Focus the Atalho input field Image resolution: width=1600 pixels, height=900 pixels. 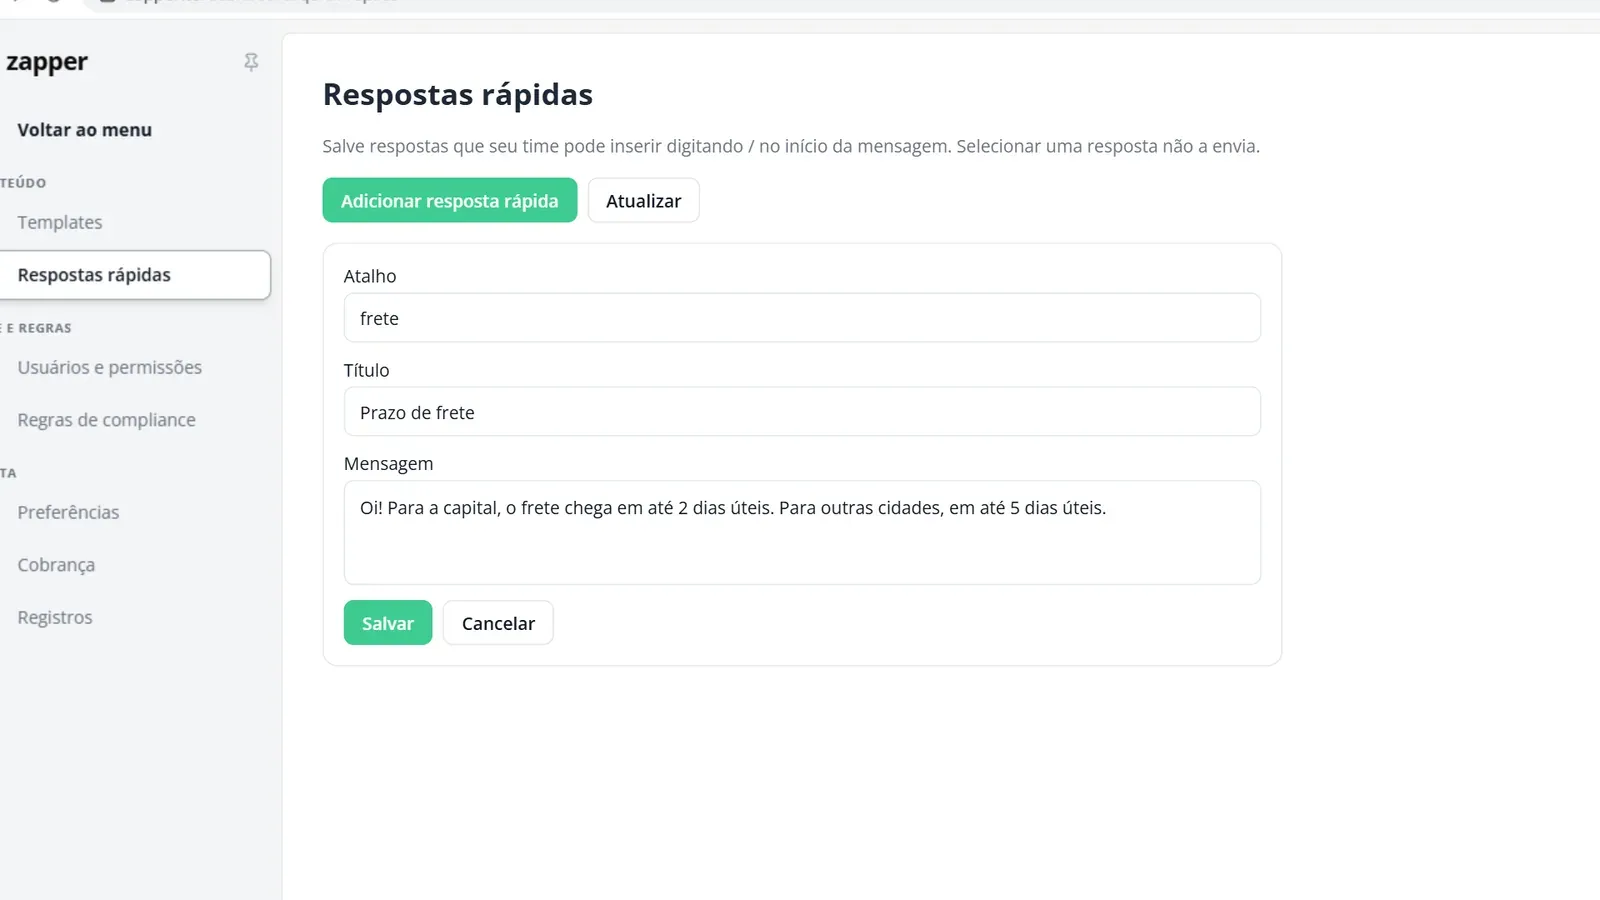(x=802, y=318)
